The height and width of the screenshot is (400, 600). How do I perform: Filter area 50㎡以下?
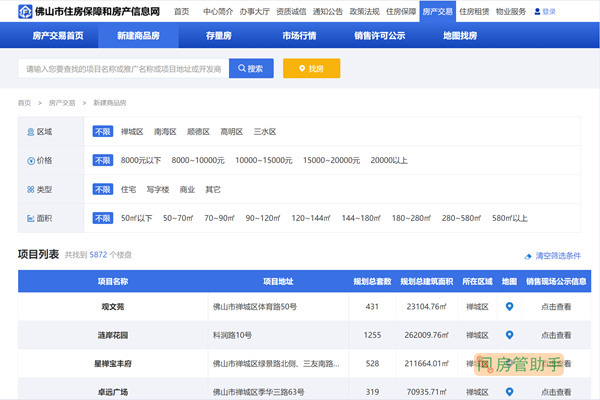(x=137, y=218)
